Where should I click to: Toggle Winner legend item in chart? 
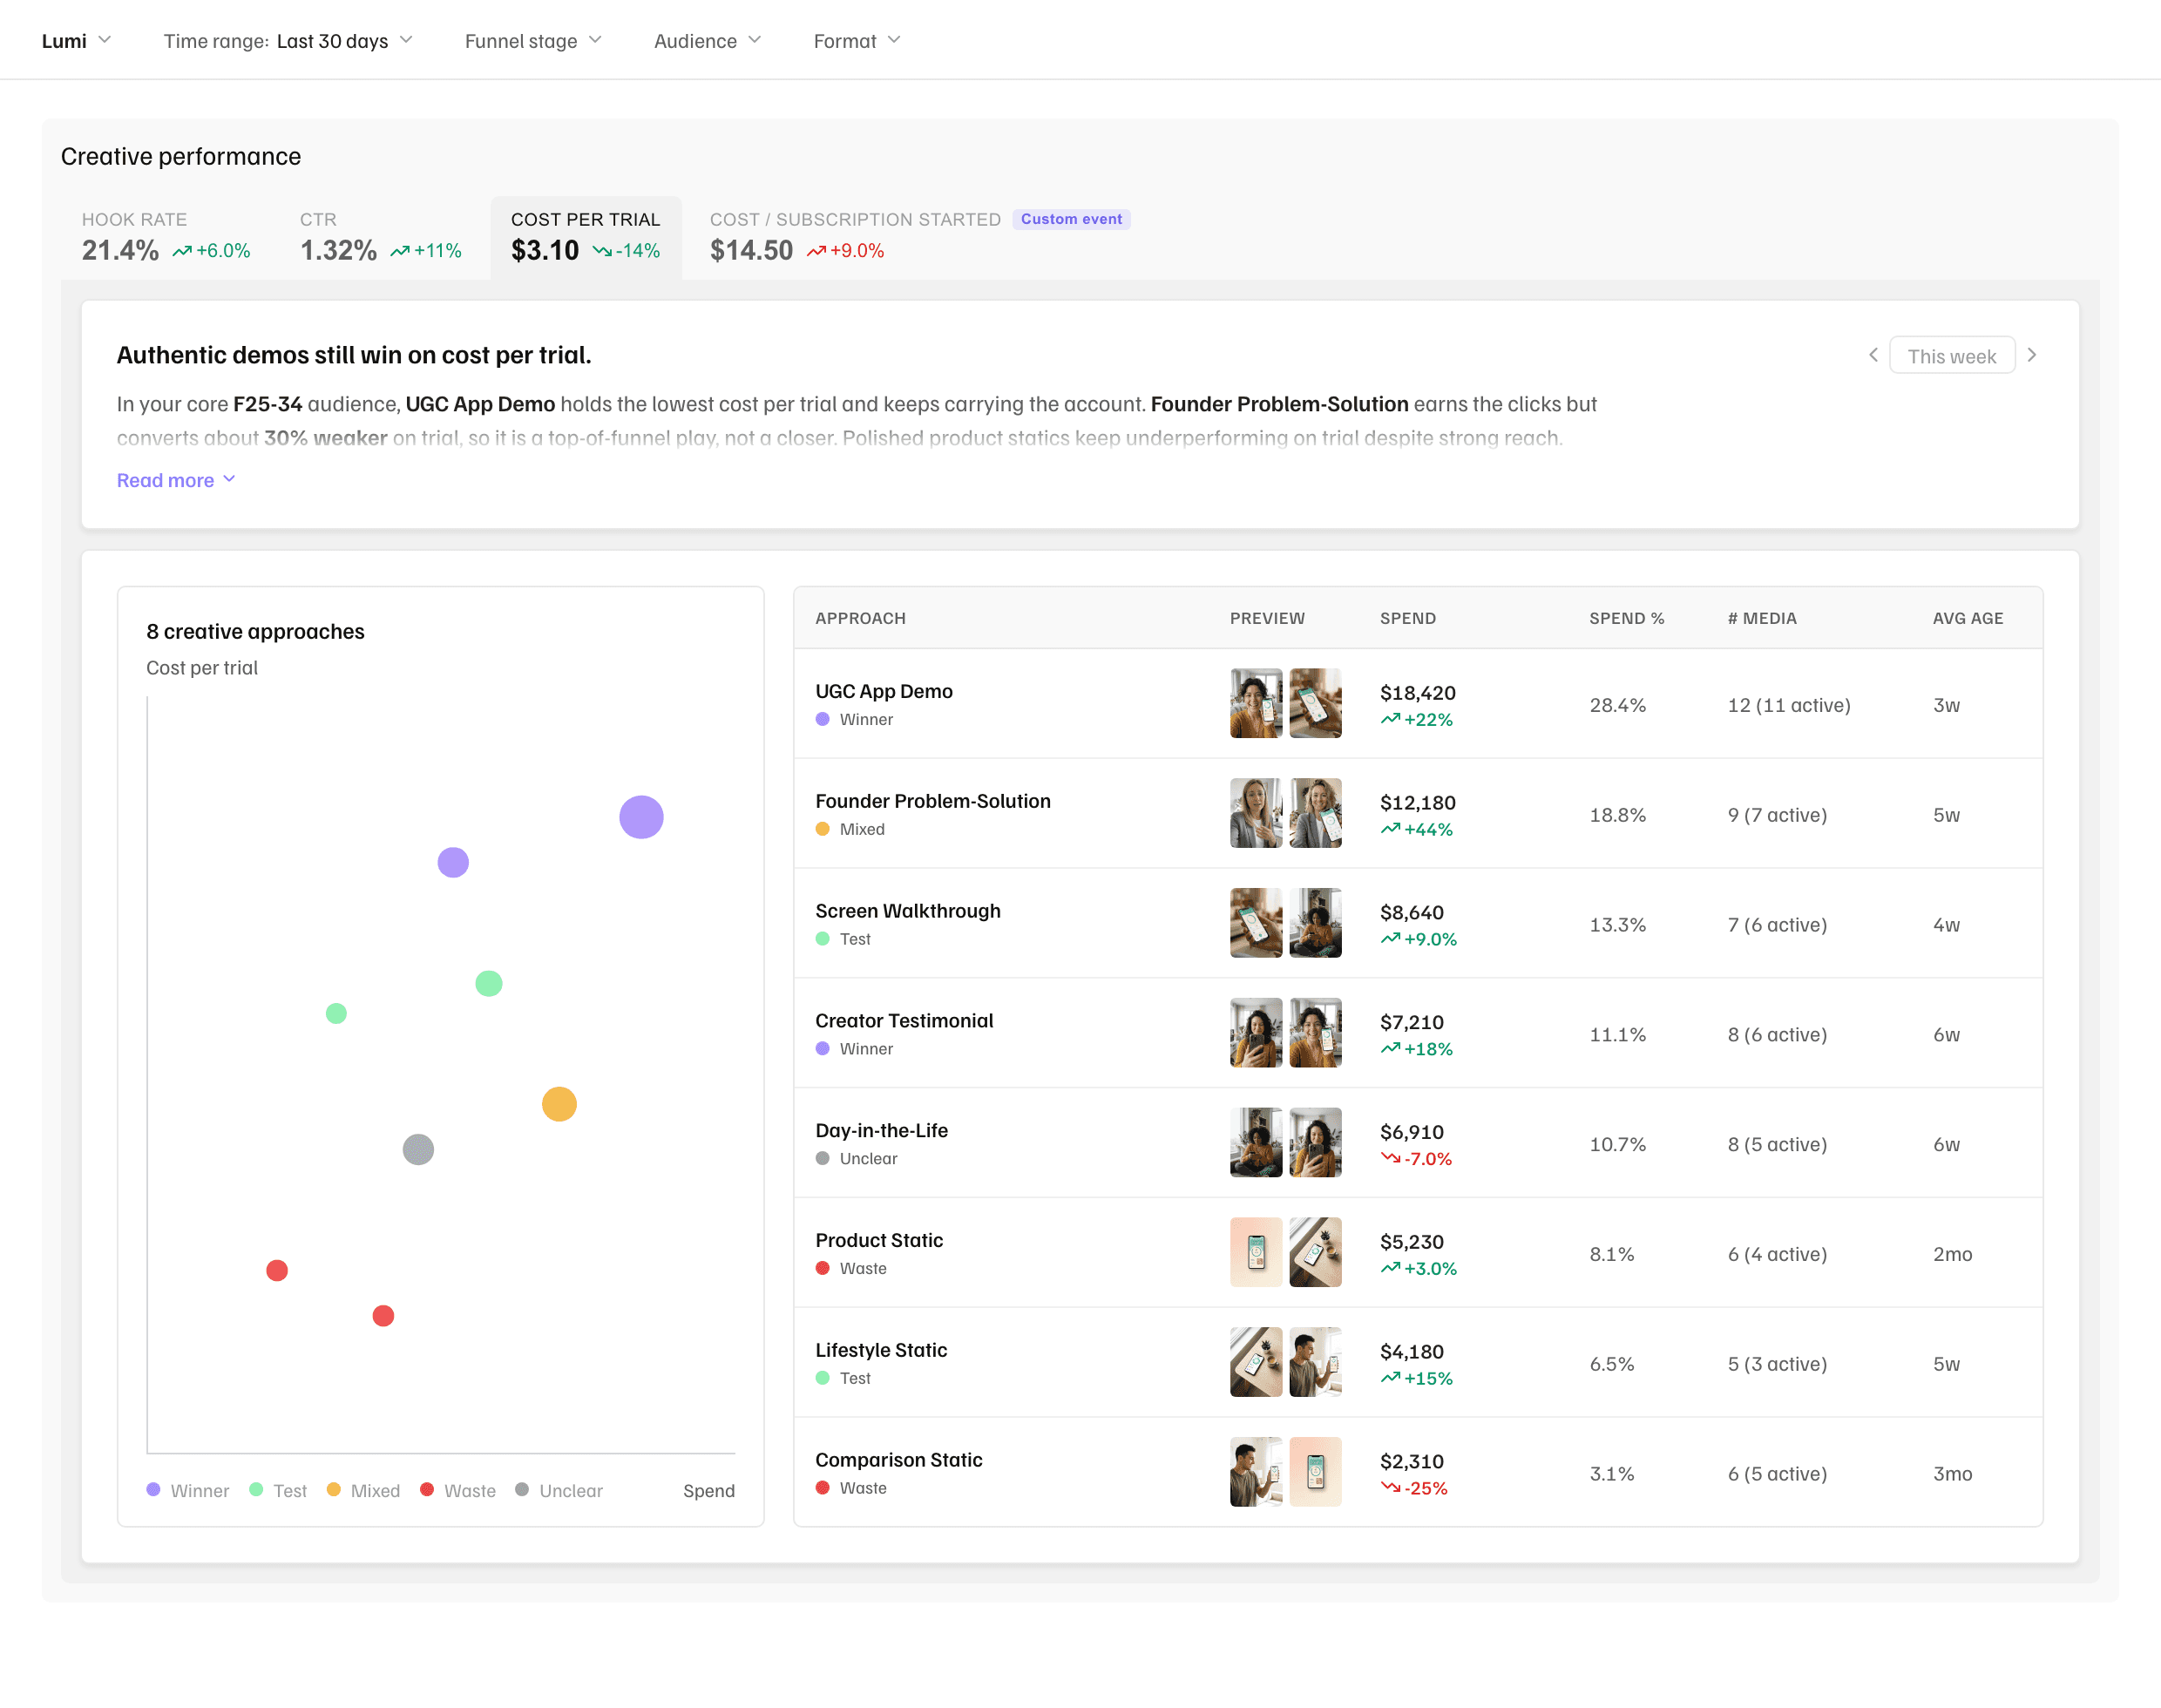[x=188, y=1490]
